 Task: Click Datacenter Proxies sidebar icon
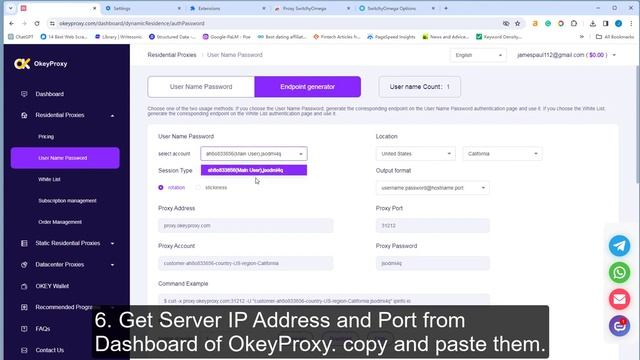pos(24,264)
